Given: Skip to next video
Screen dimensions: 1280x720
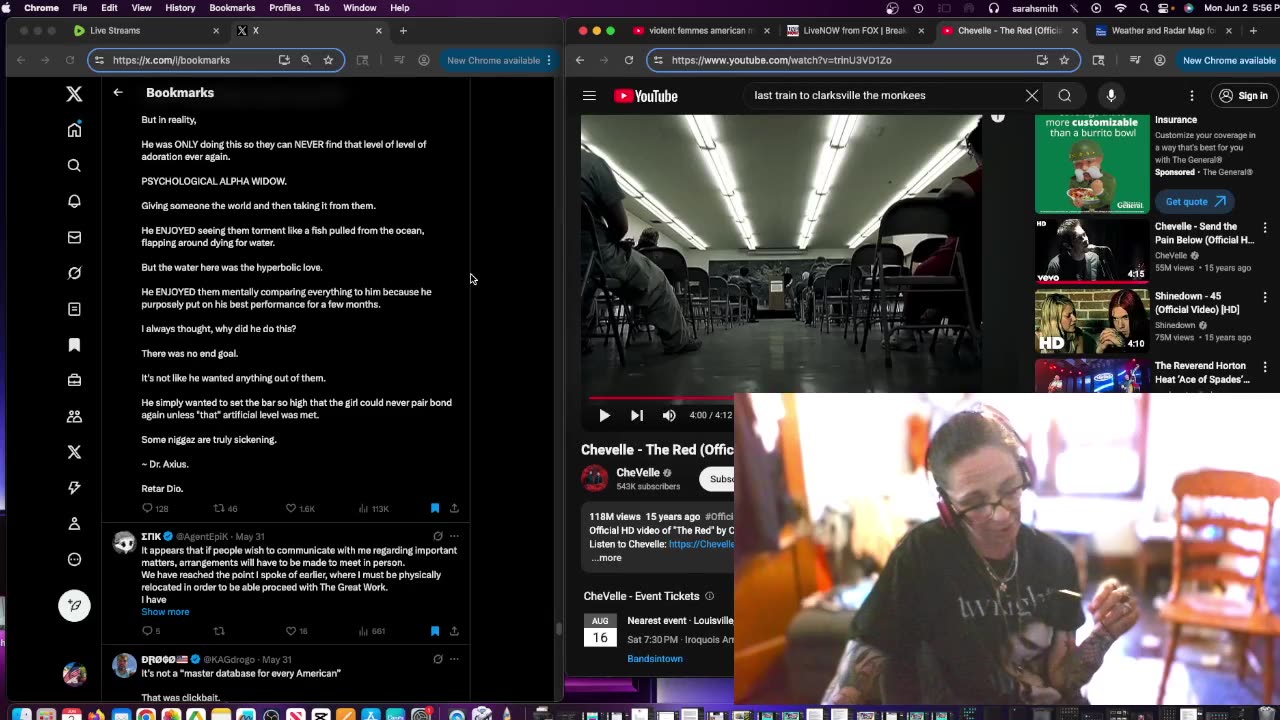Looking at the screenshot, I should [x=637, y=415].
